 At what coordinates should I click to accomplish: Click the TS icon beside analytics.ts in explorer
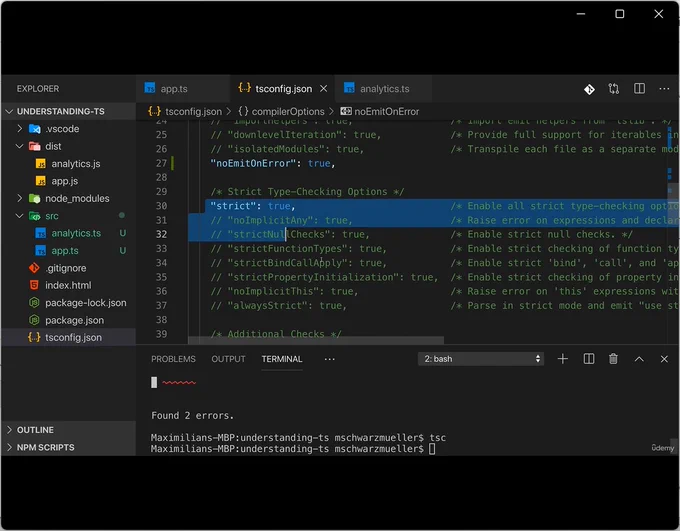(x=40, y=233)
